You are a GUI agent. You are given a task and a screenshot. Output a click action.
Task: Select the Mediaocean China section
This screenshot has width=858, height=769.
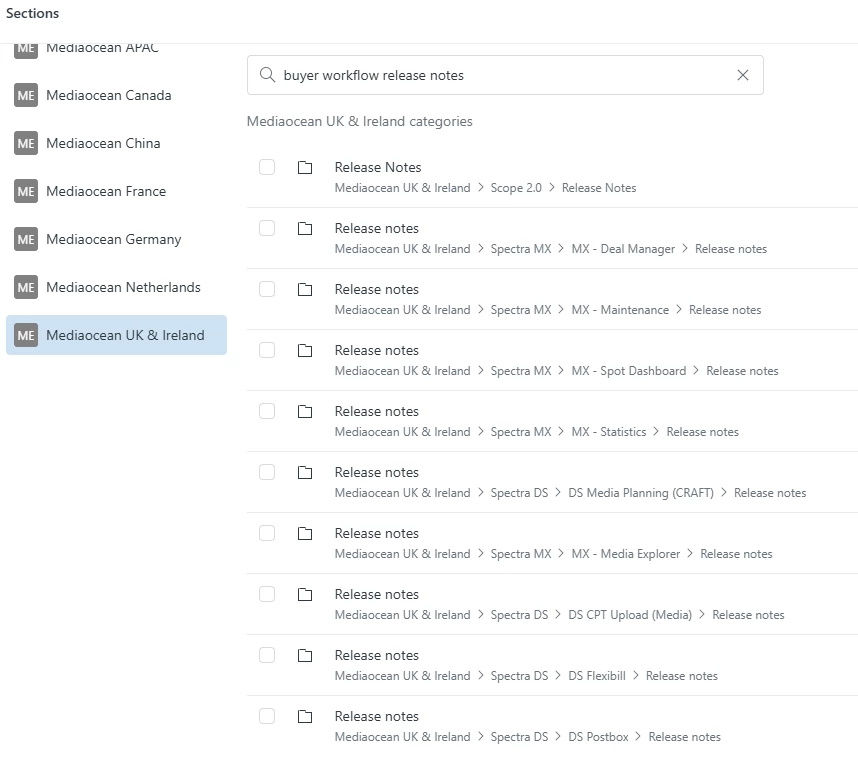point(116,143)
